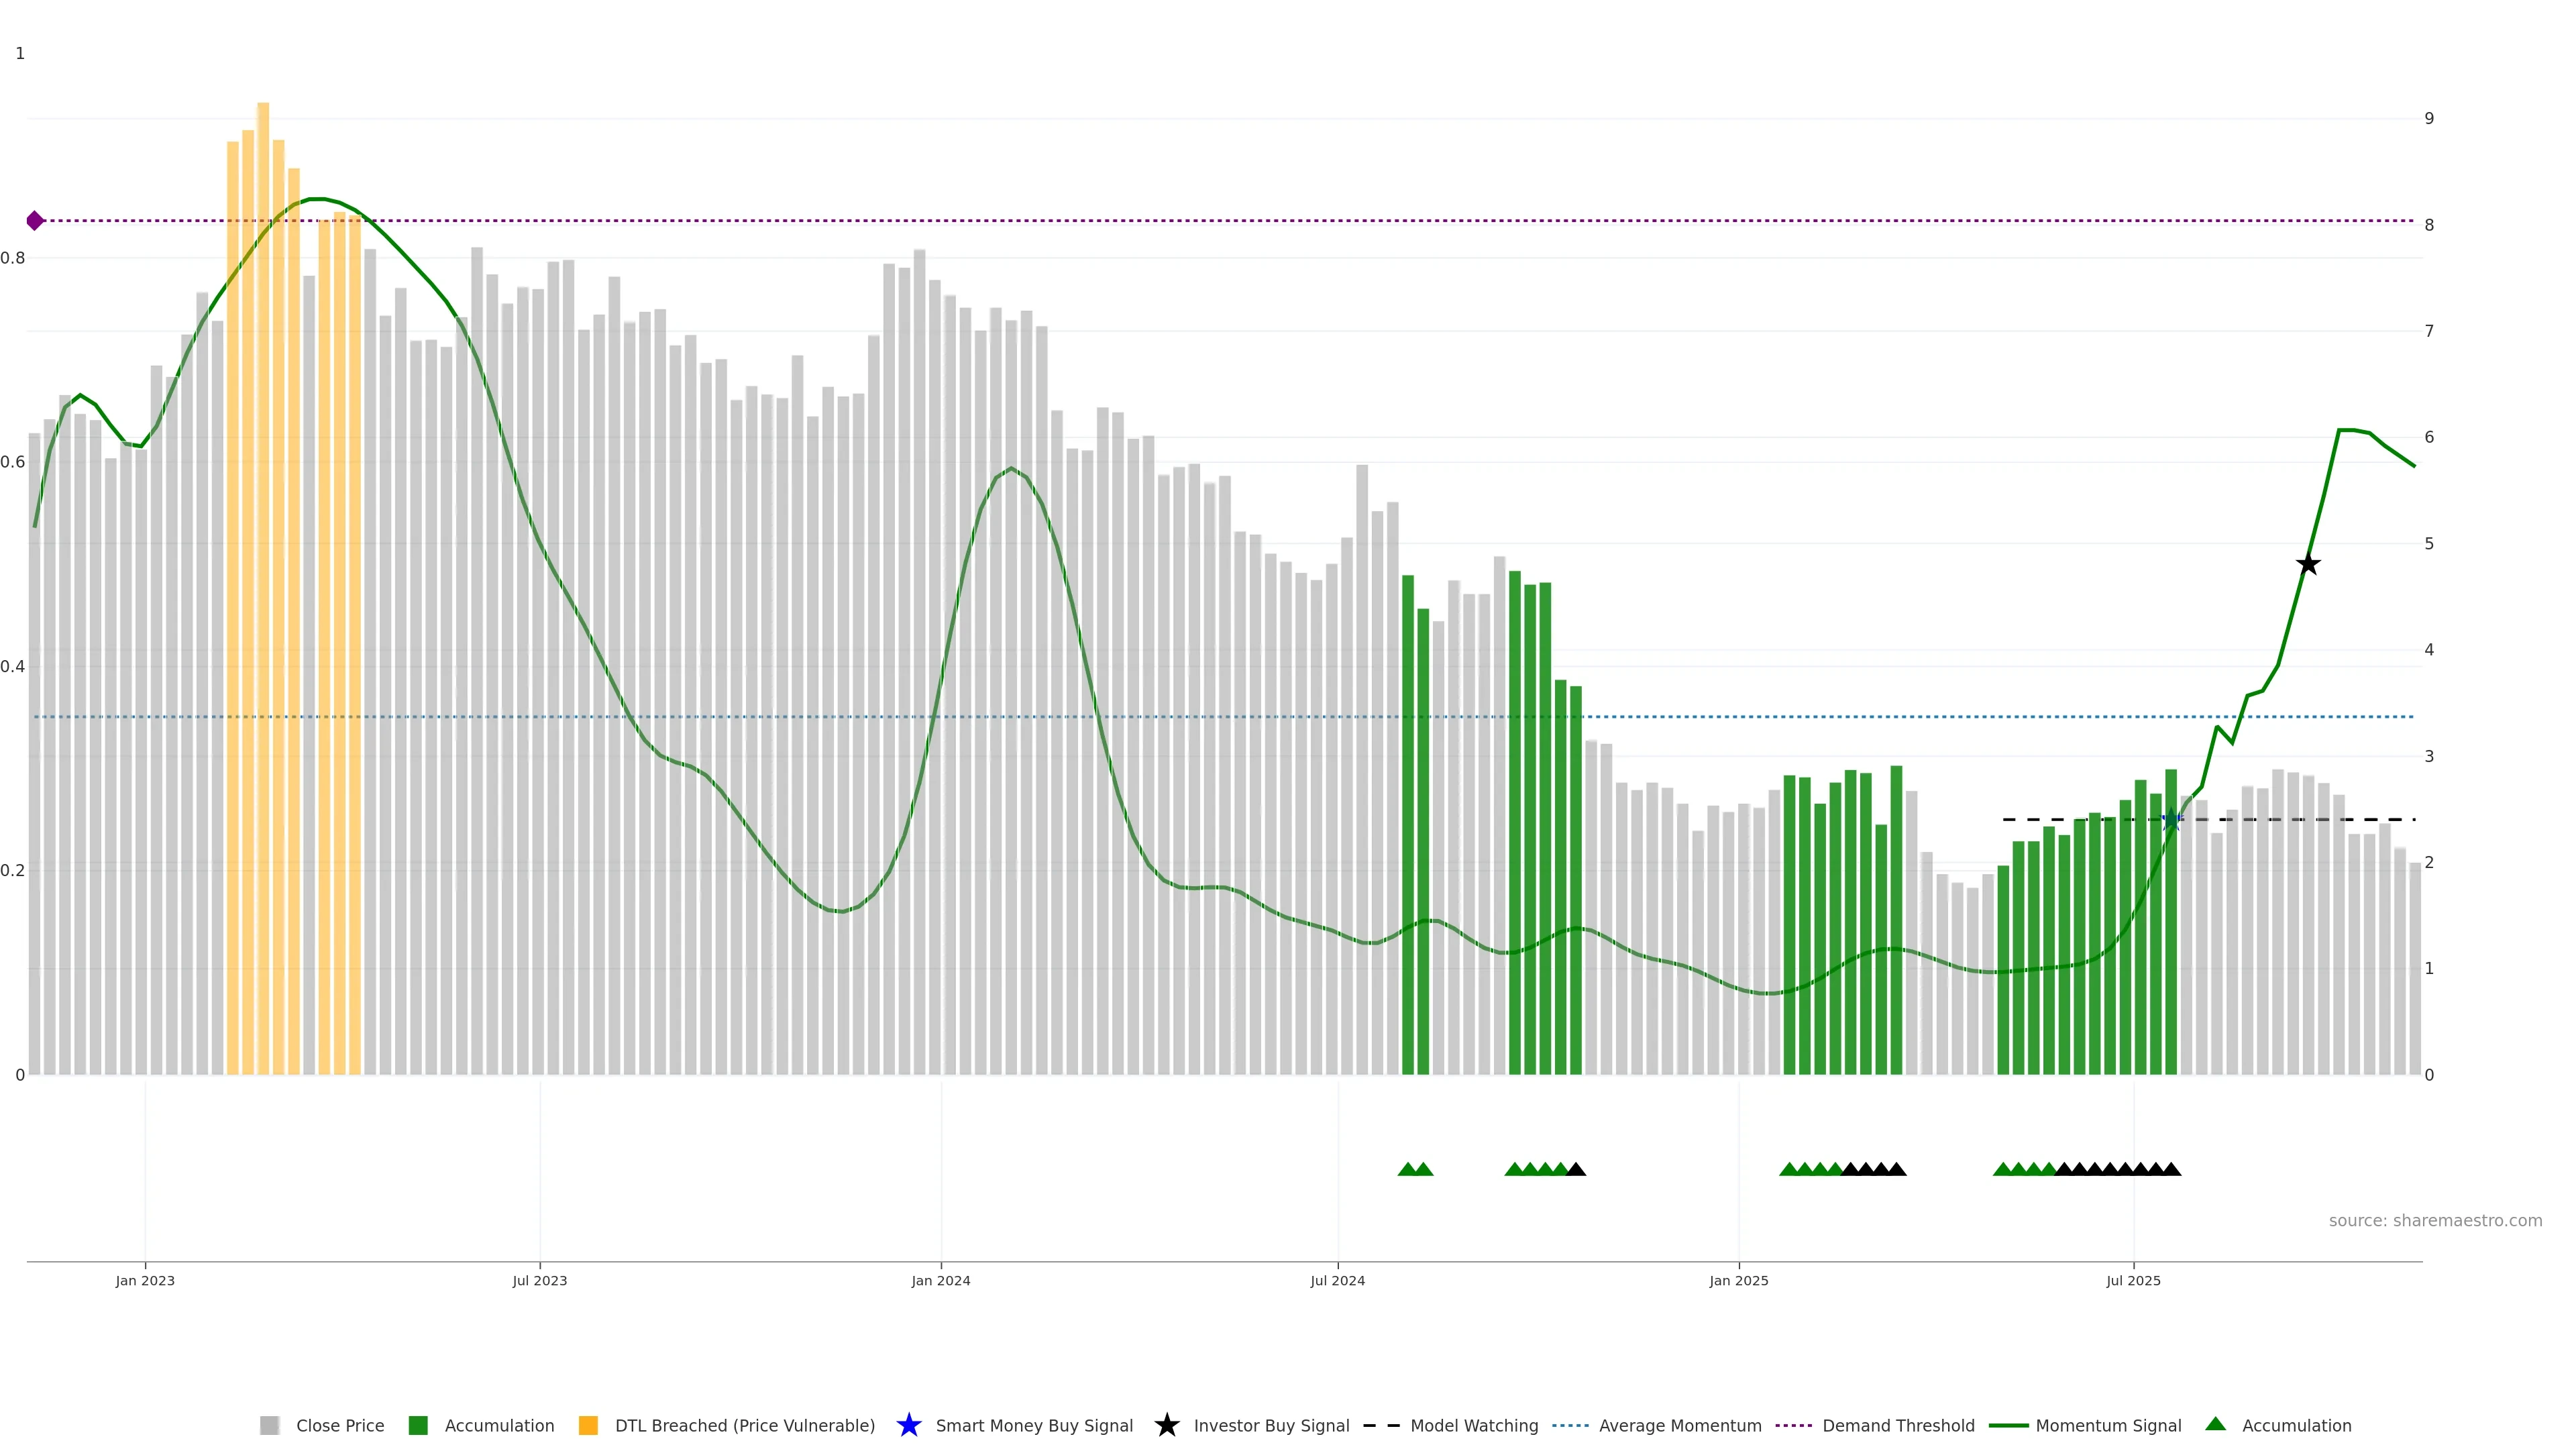Viewport: 2576px width, 1449px height.
Task: Click the Jan 2023 axis label
Action: tap(145, 1280)
